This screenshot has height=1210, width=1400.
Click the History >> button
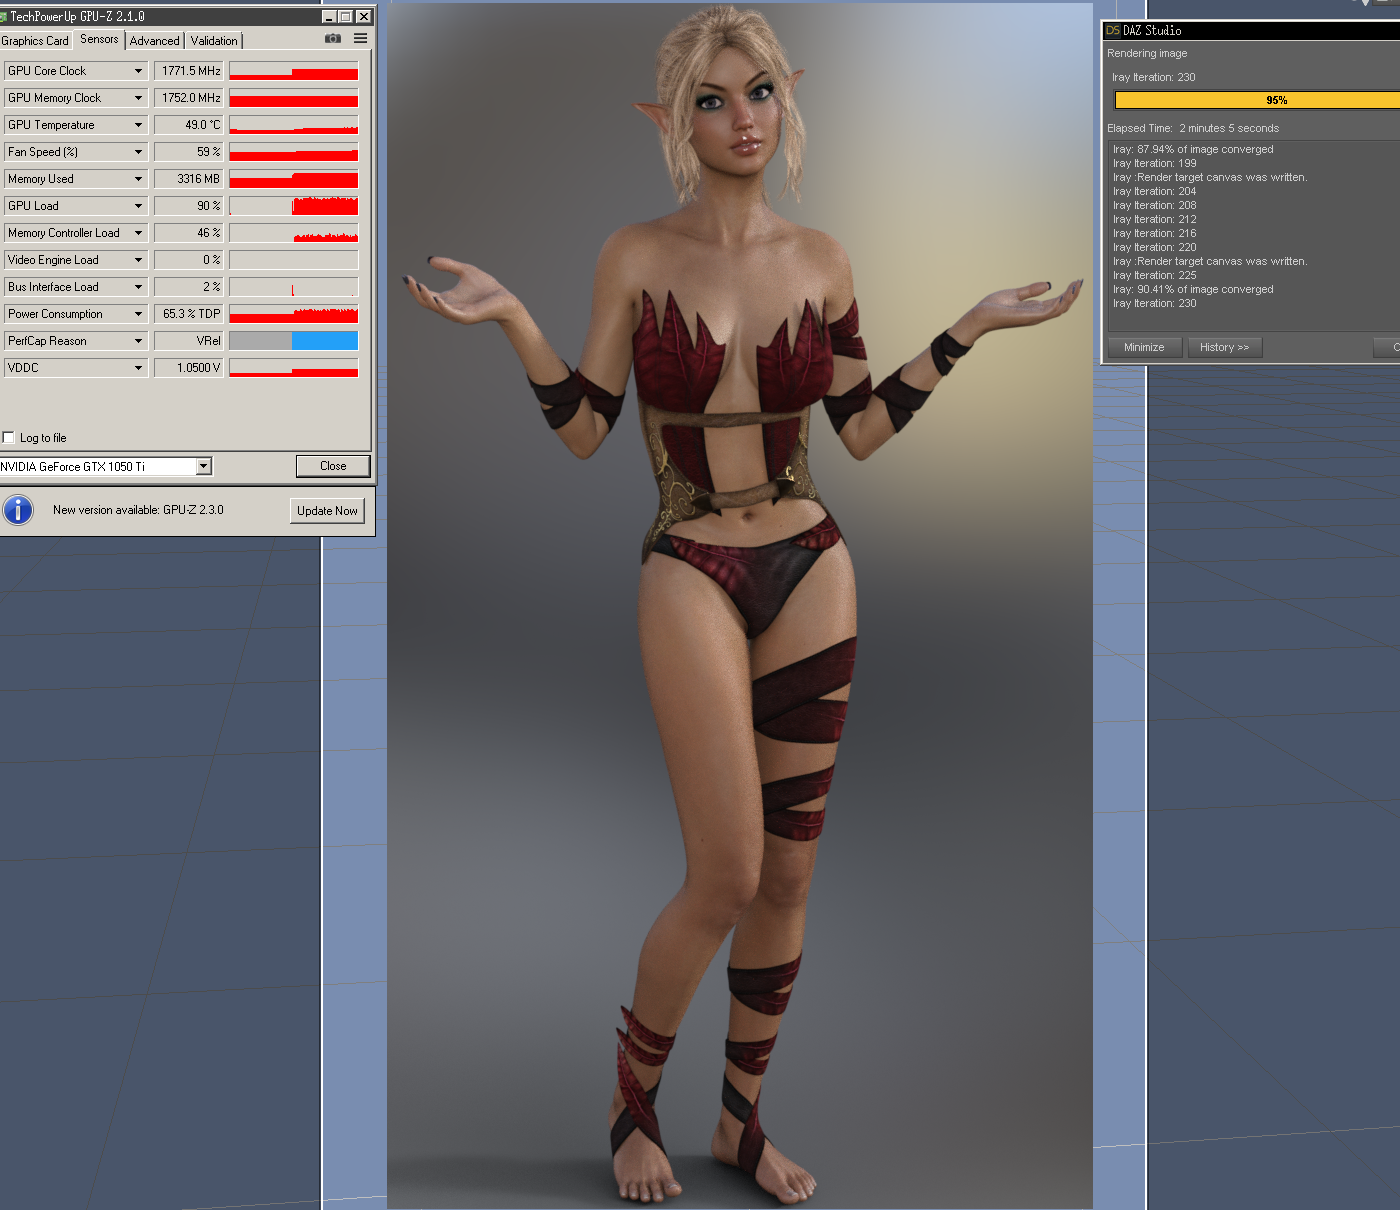(1224, 347)
